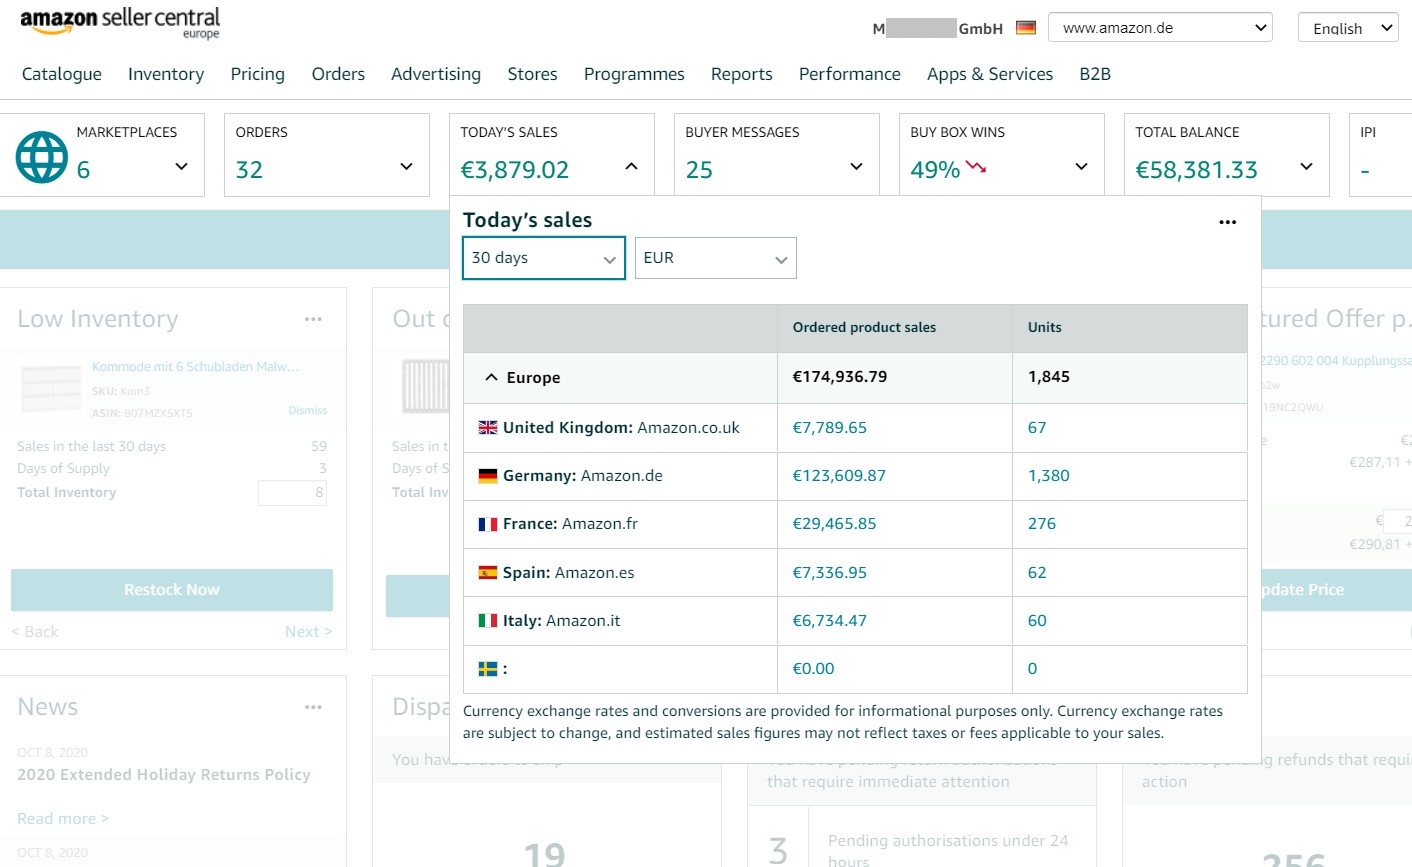Open the 30 days period dropdown
This screenshot has height=867, width=1412.
(543, 258)
